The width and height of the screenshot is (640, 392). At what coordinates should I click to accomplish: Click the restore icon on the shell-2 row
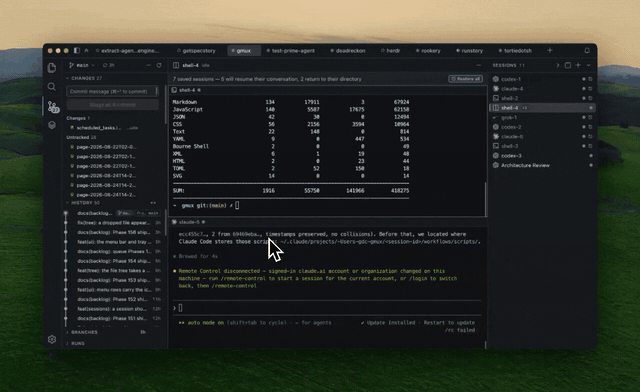tap(590, 98)
